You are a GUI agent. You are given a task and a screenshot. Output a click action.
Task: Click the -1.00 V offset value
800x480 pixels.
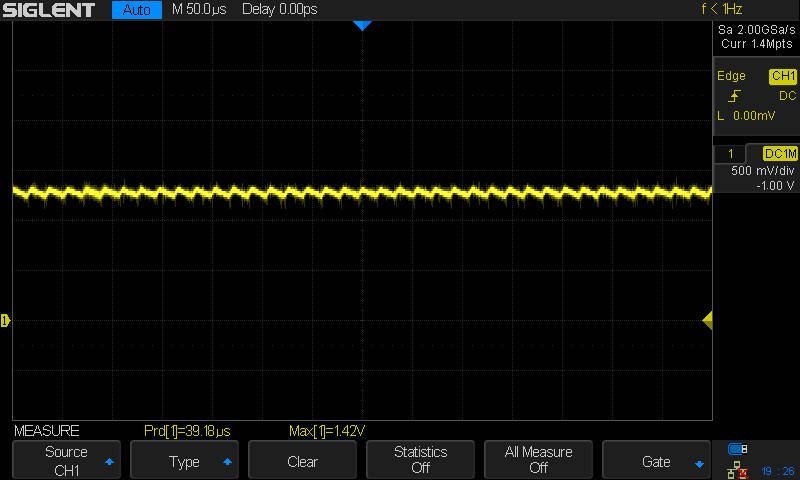pos(775,186)
